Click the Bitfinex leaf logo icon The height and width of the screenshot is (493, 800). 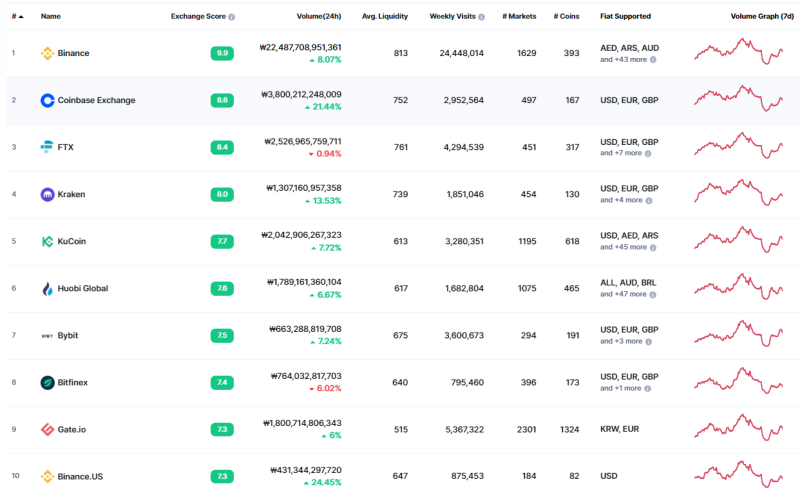[x=47, y=382]
